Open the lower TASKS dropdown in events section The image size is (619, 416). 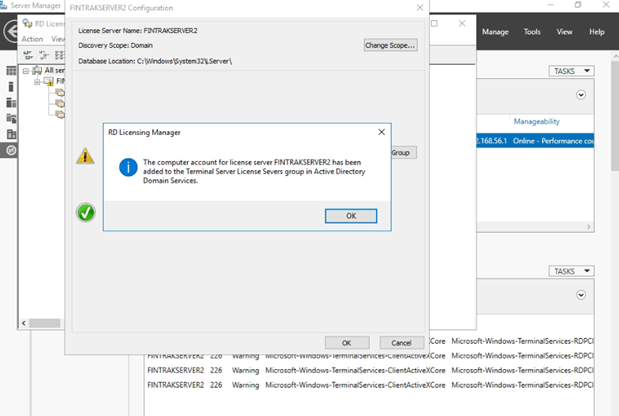pos(572,271)
